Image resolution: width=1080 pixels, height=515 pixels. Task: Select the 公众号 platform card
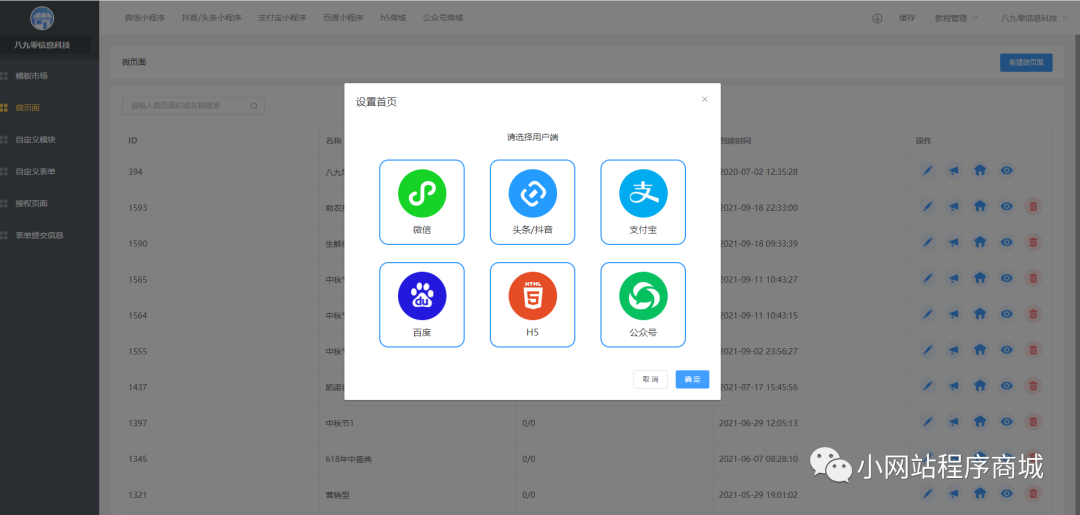tap(643, 304)
